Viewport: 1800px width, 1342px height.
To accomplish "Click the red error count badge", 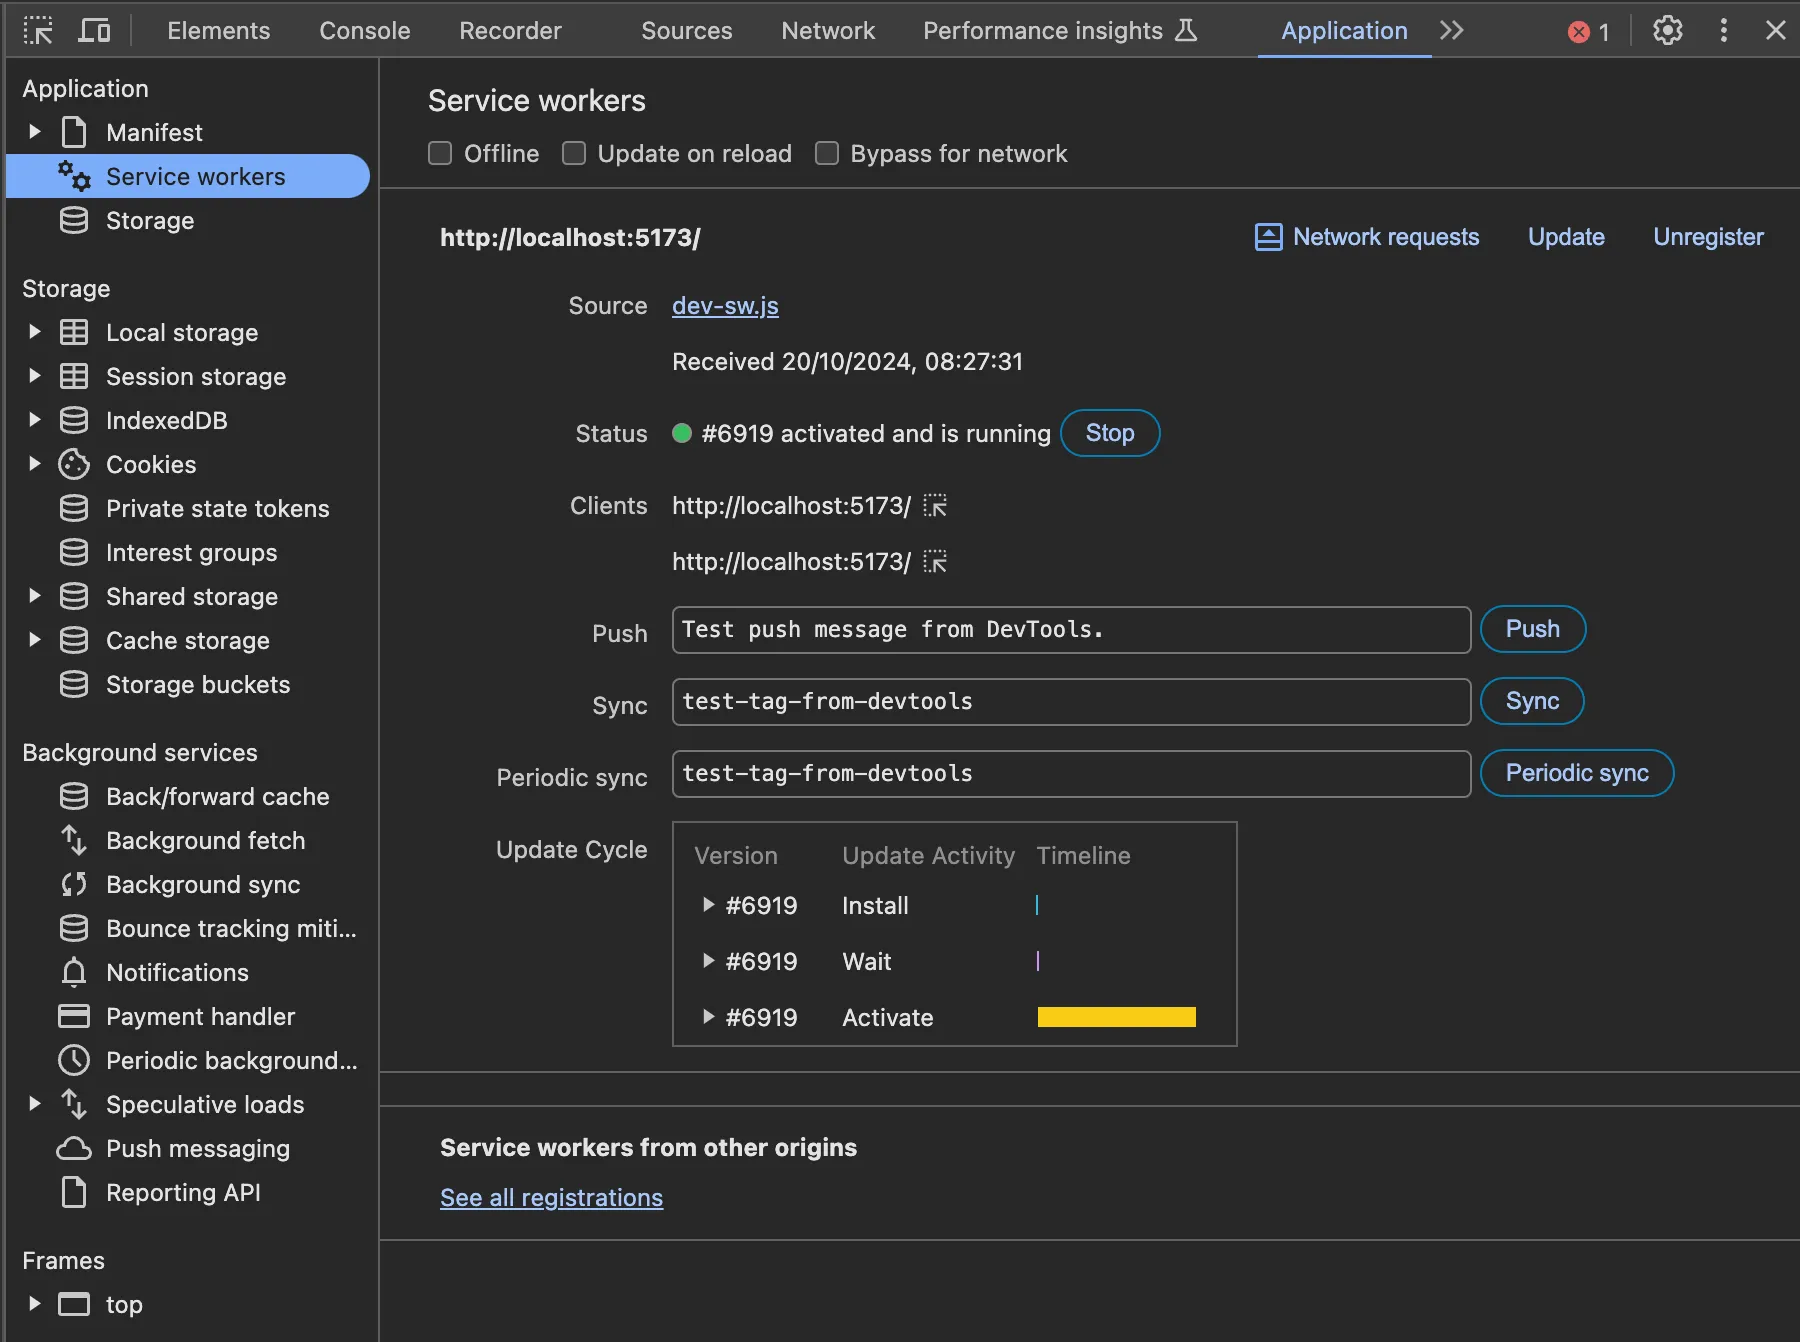I will (x=1588, y=32).
